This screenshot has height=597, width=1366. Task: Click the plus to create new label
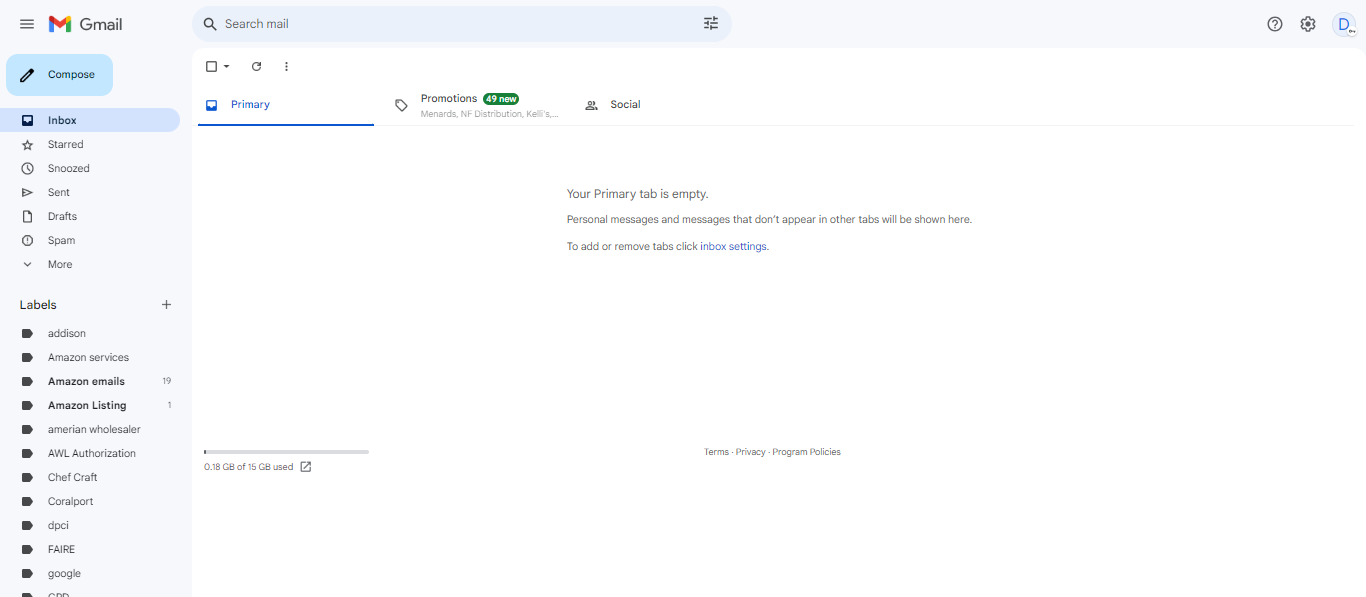point(167,305)
